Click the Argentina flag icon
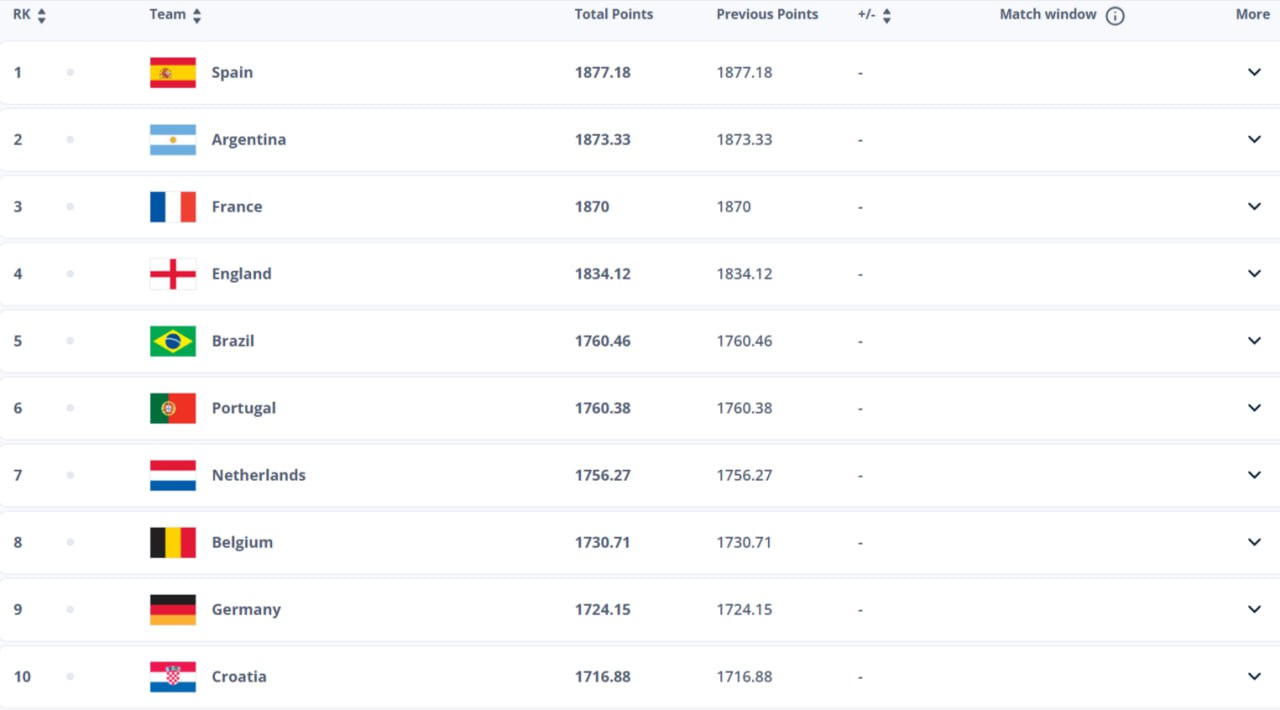This screenshot has width=1280, height=710. click(x=172, y=140)
